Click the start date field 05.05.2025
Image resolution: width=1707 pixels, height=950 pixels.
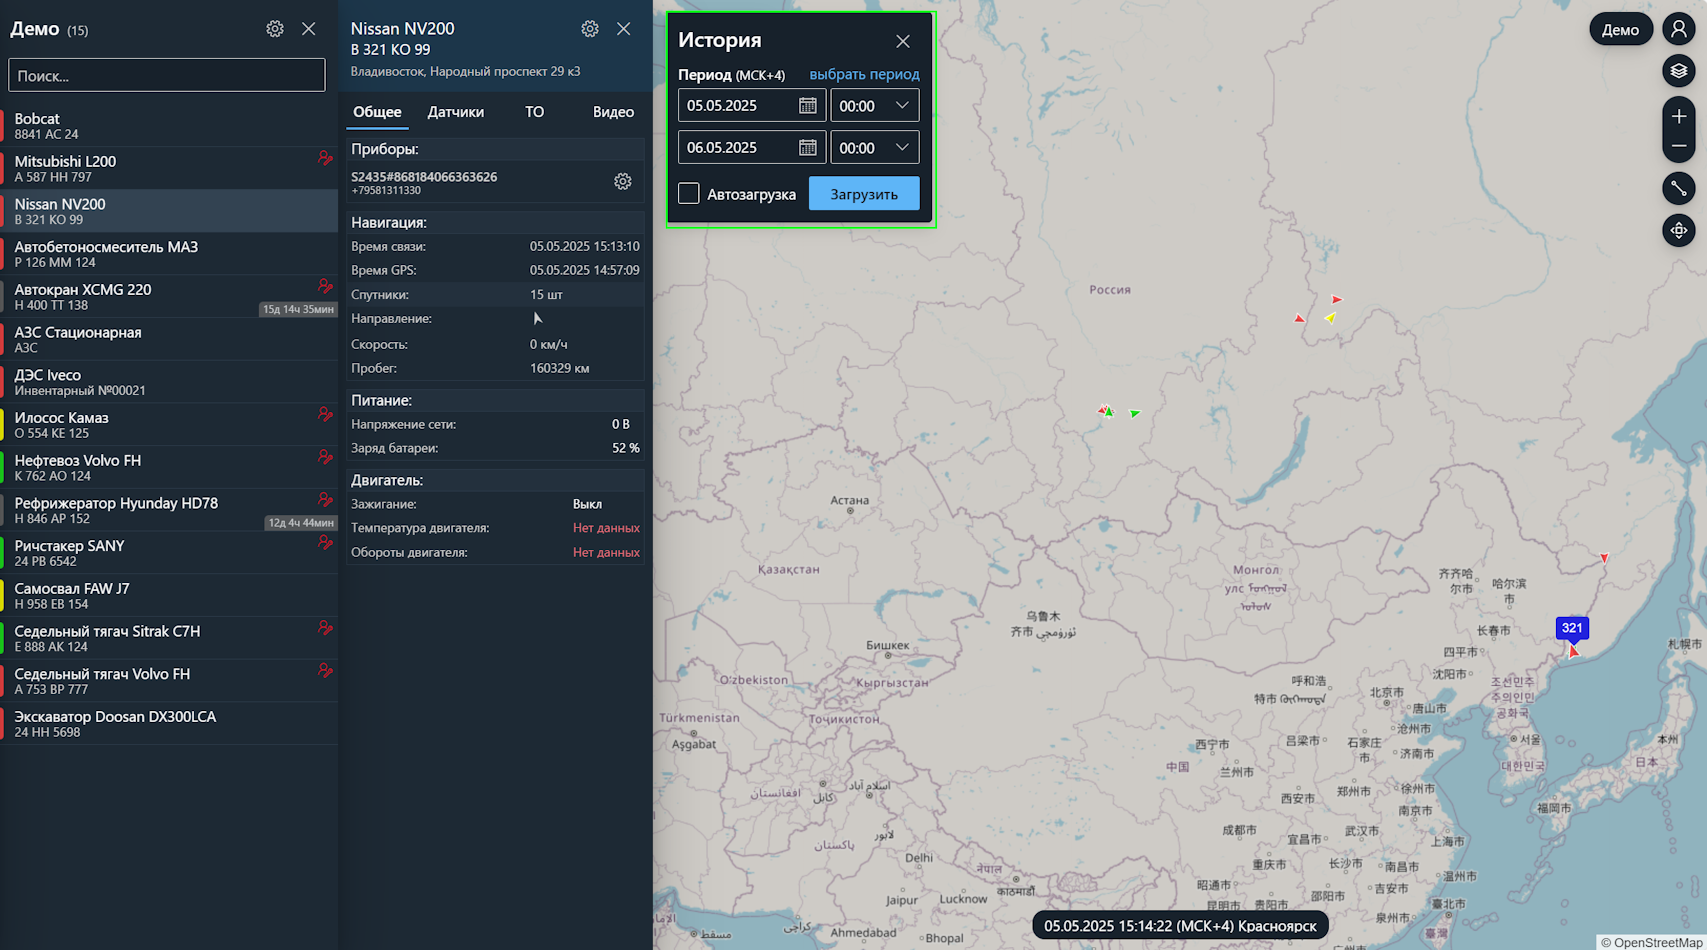752,105
